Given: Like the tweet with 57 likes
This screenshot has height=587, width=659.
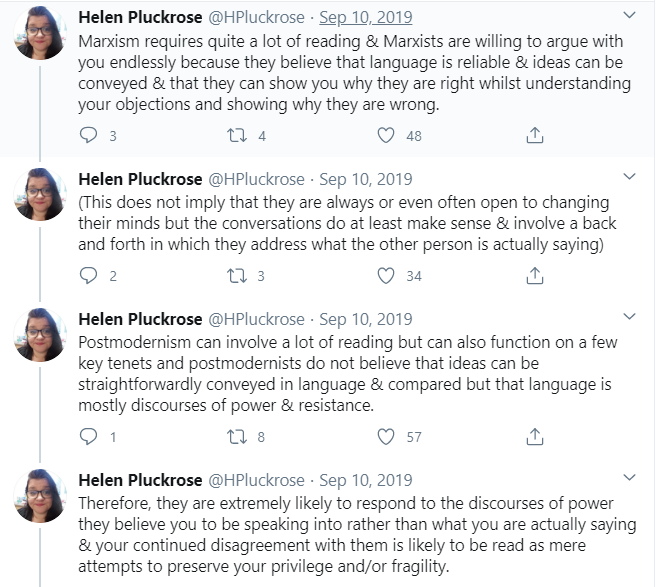Looking at the screenshot, I should 386,436.
